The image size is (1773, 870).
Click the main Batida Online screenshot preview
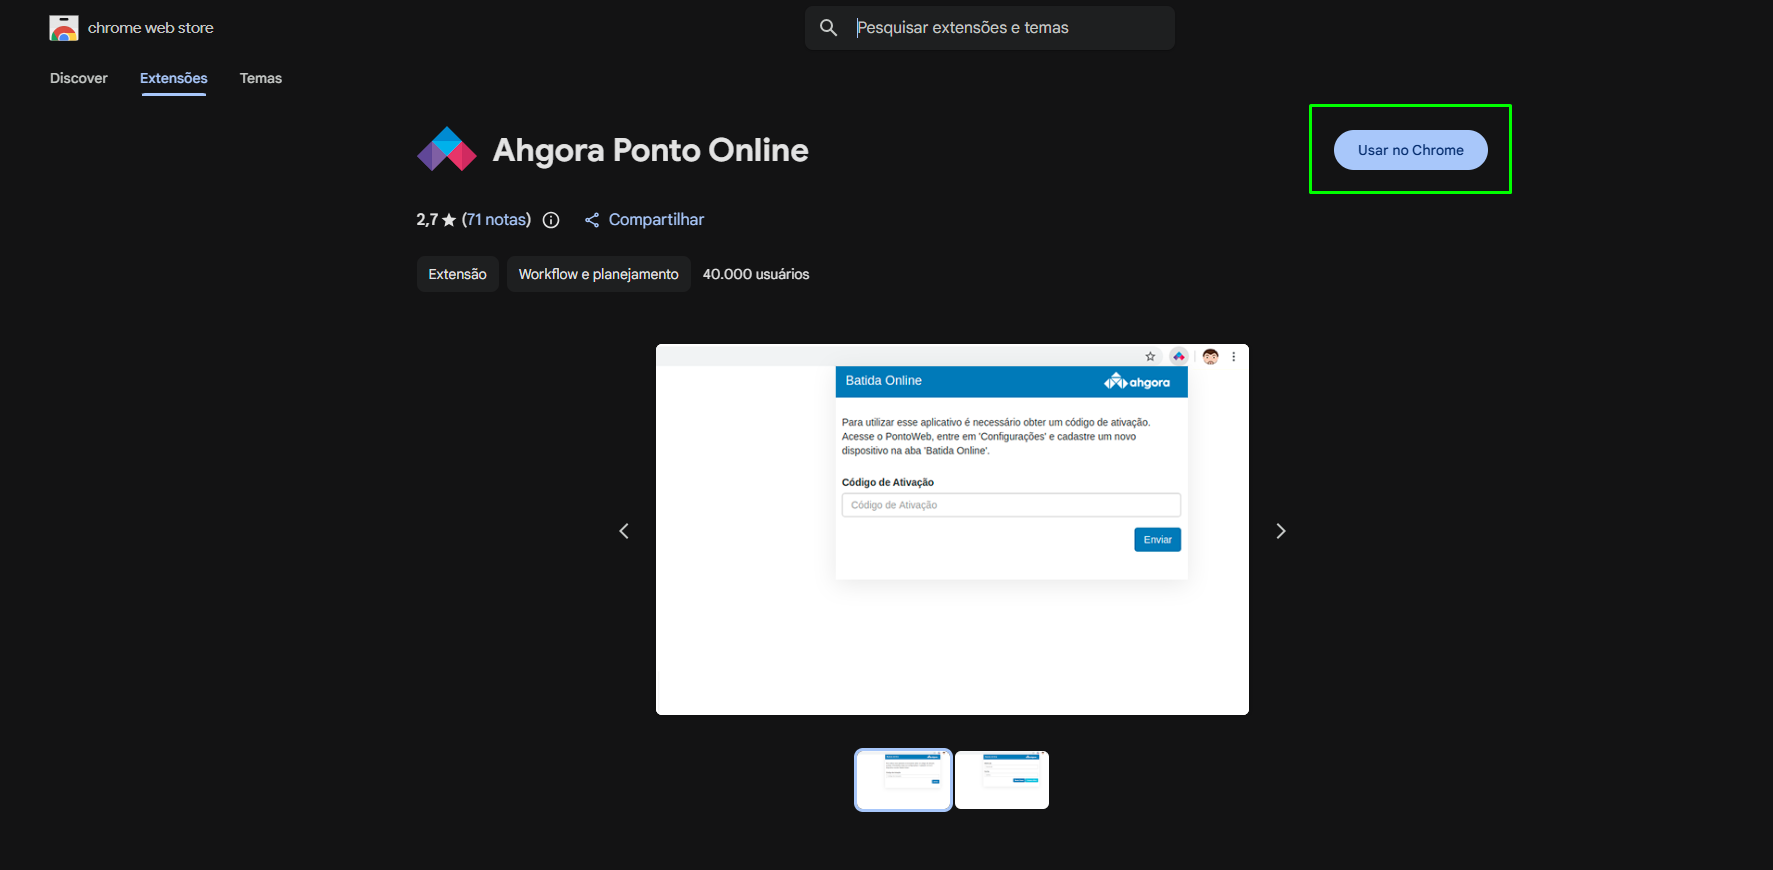click(x=952, y=530)
